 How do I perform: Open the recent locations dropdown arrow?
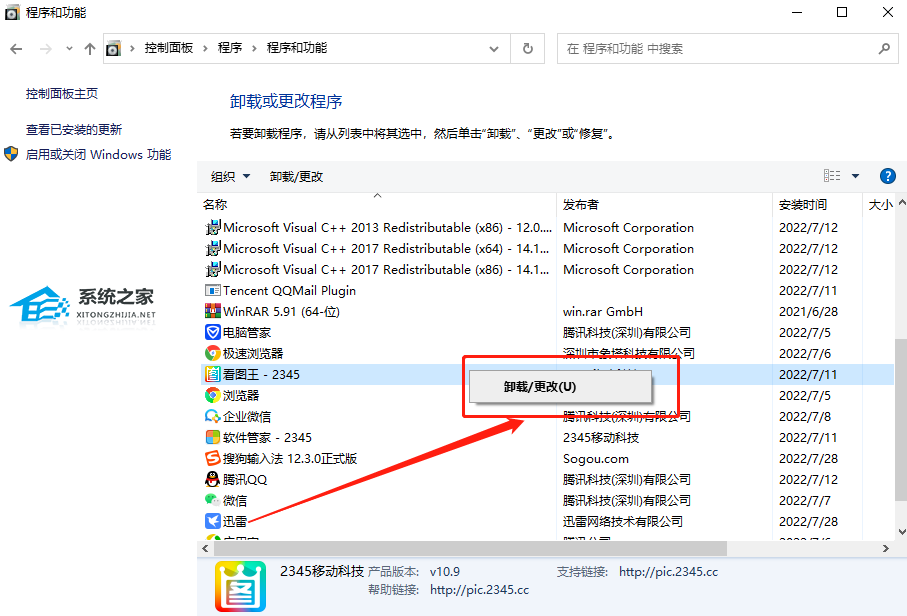pyautogui.click(x=69, y=49)
